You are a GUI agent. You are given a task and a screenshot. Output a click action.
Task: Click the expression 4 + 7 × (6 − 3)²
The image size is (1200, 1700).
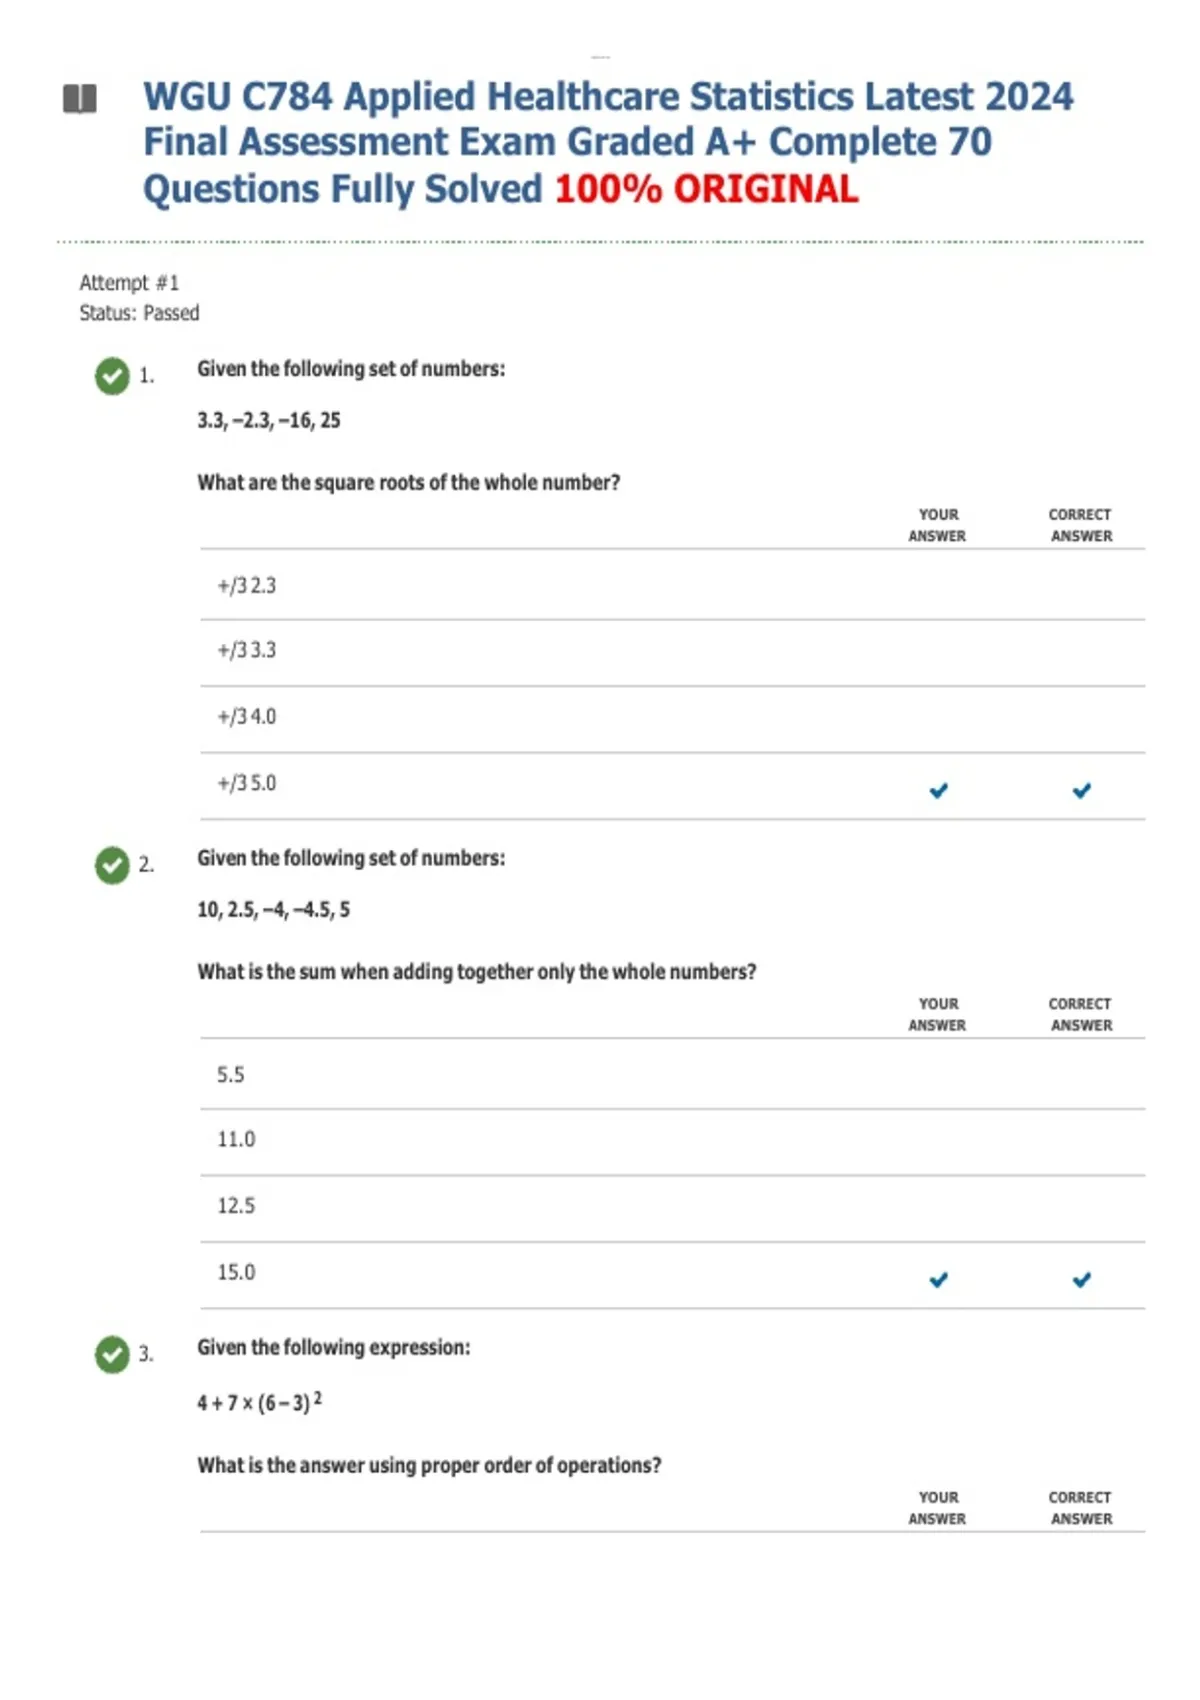(x=259, y=1403)
